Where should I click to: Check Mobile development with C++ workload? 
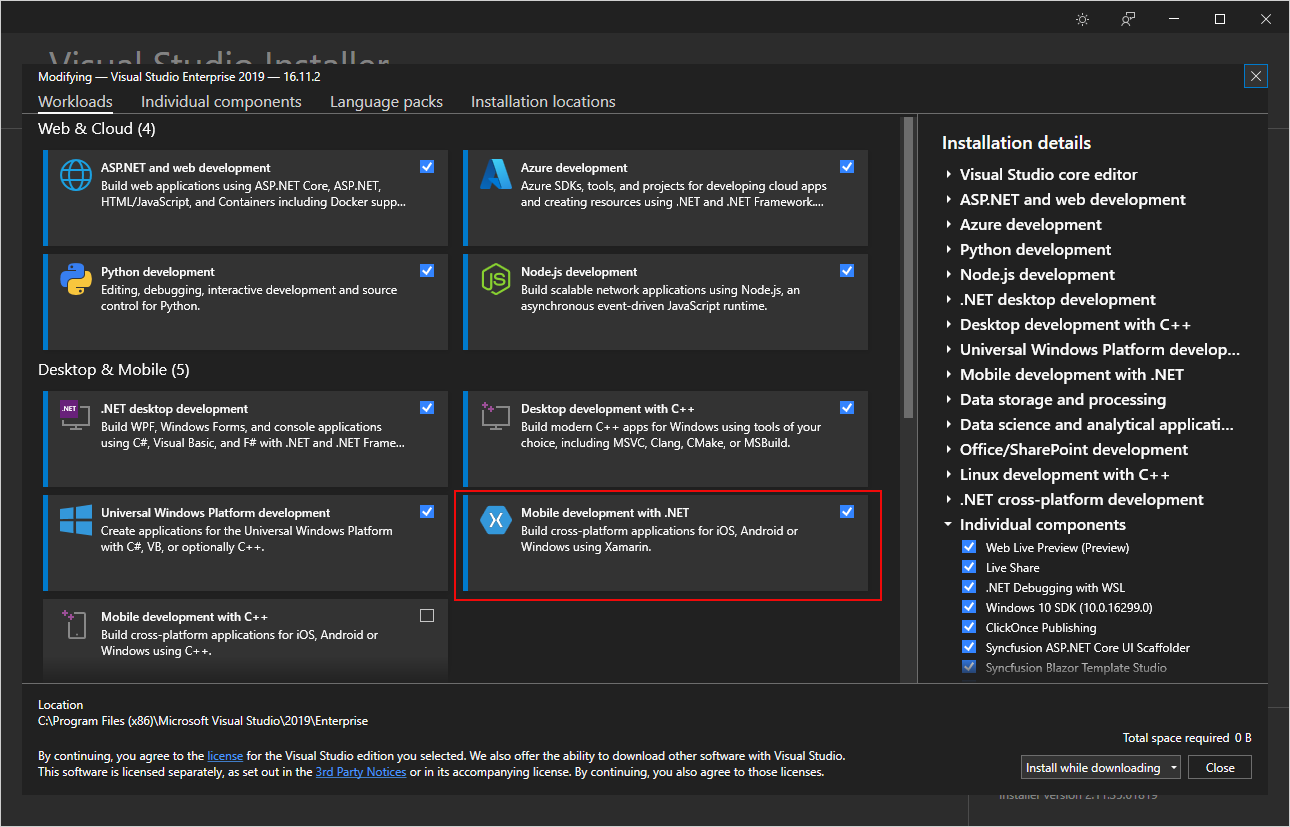coord(427,615)
